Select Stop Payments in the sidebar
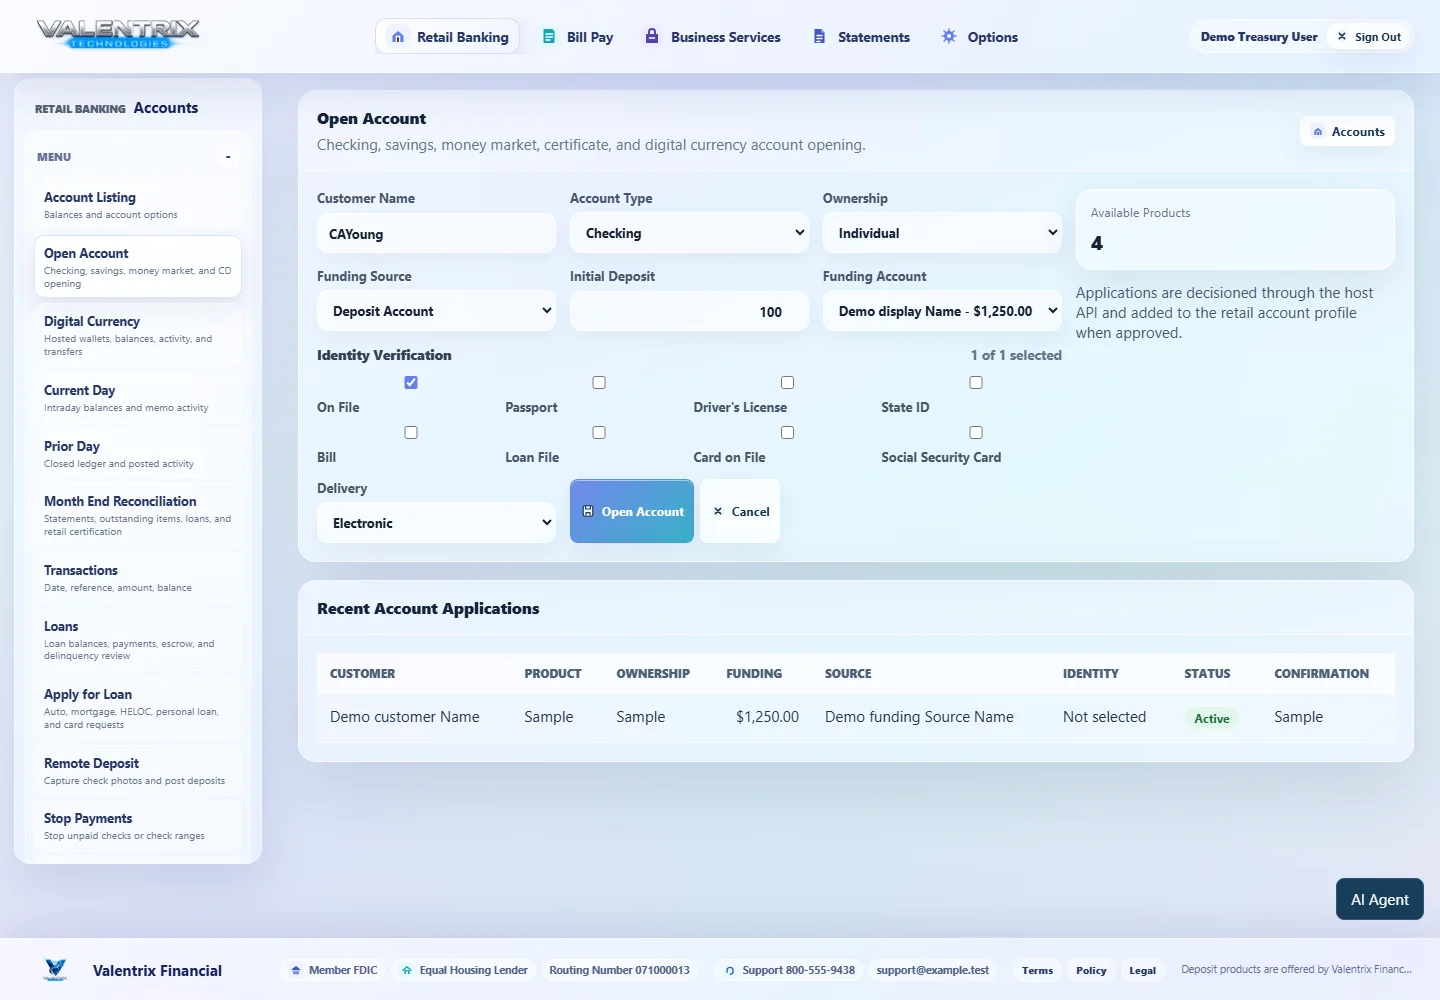This screenshot has width=1440, height=1000. (x=138, y=826)
